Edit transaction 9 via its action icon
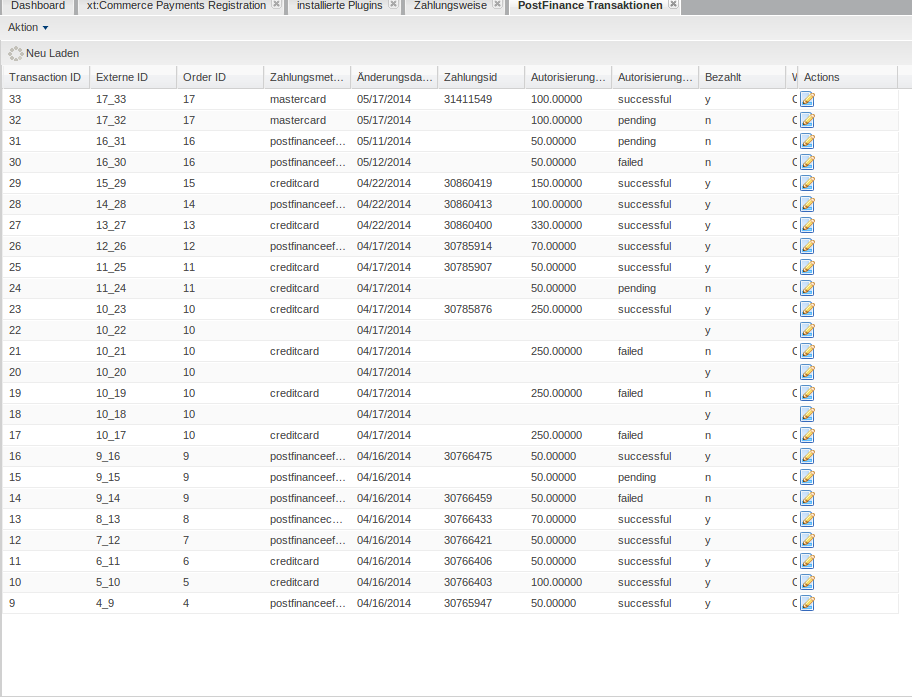This screenshot has width=912, height=697. click(808, 603)
